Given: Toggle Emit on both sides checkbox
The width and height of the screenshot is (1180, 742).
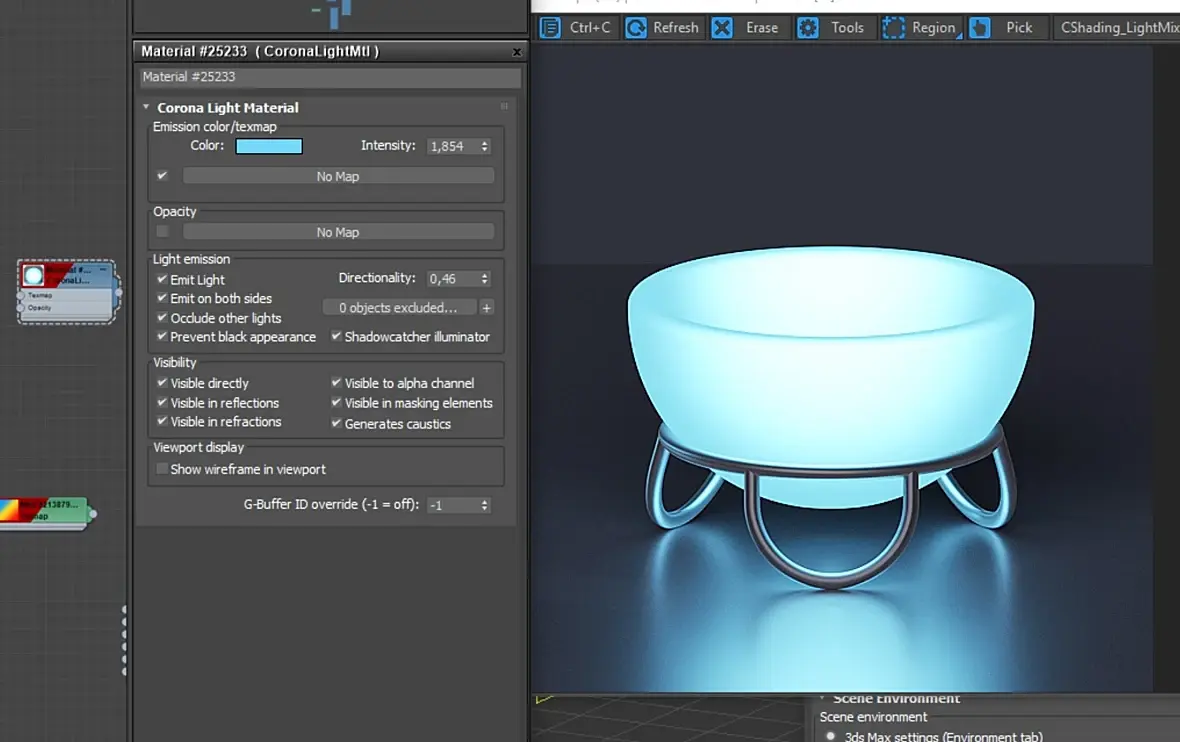Looking at the screenshot, I should tap(162, 298).
